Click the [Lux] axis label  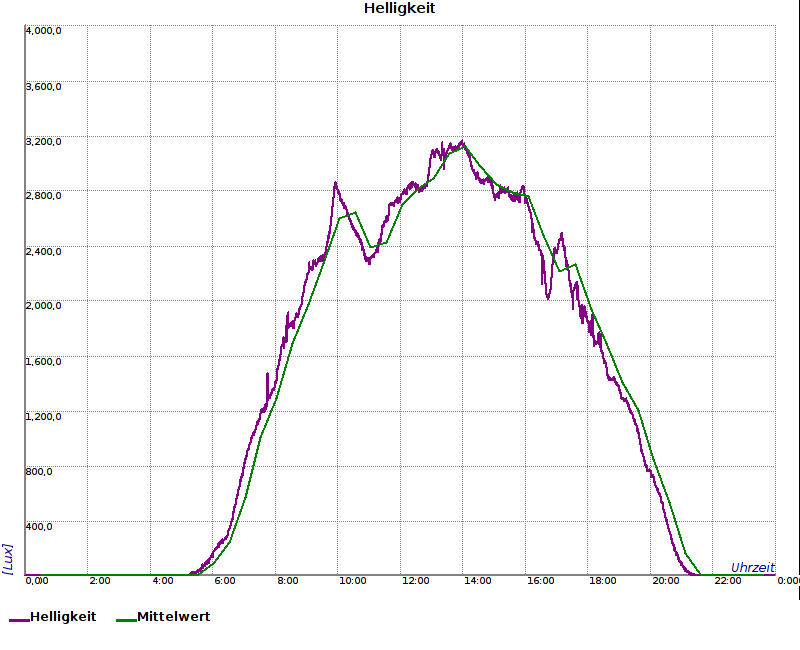click(x=8, y=559)
